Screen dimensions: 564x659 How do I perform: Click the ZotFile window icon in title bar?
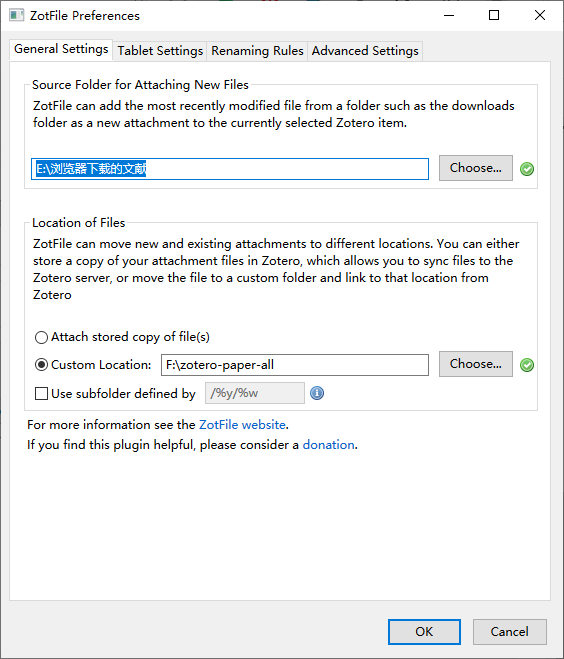pos(16,16)
